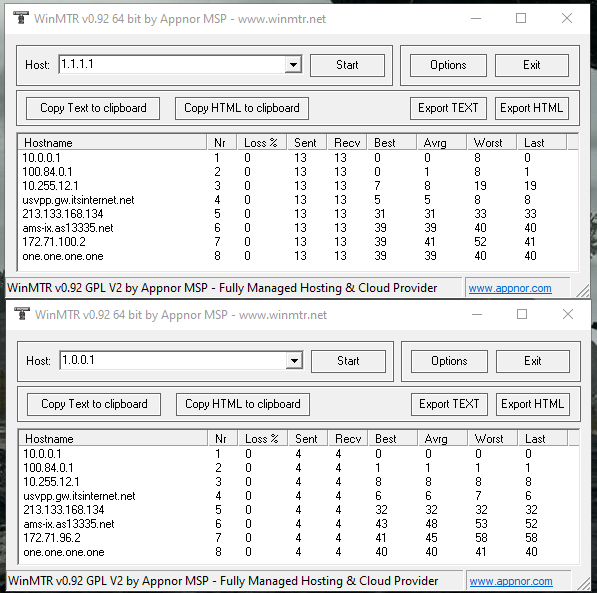Start the trace to 1.0.0.1
This screenshot has height=593, width=597.
[348, 361]
